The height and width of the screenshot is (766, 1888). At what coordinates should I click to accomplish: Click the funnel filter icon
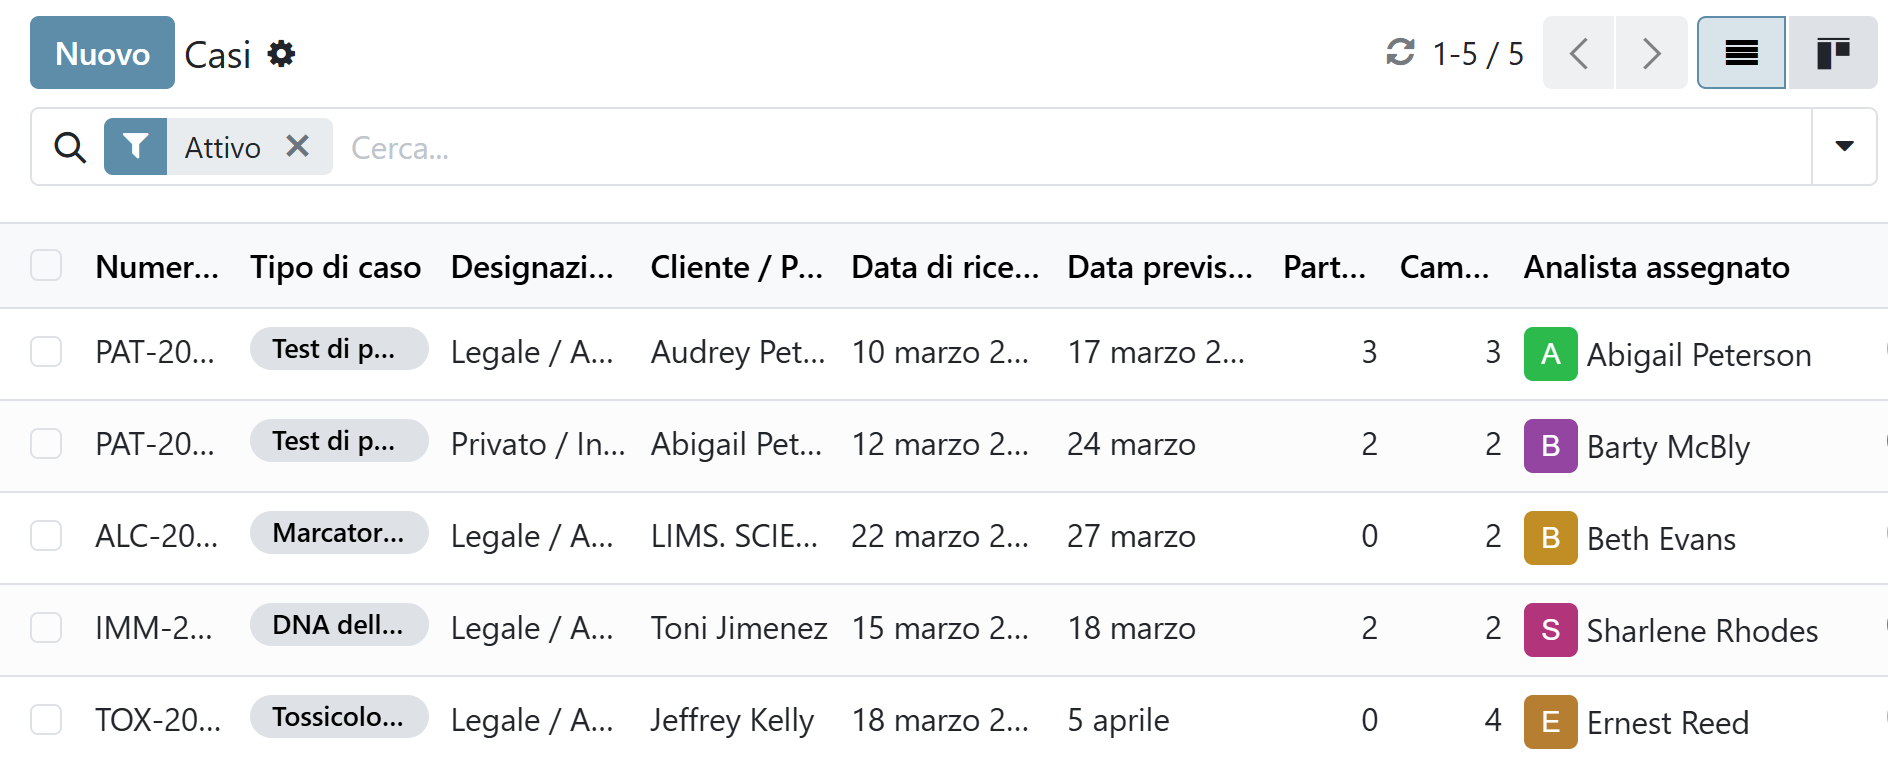point(136,147)
